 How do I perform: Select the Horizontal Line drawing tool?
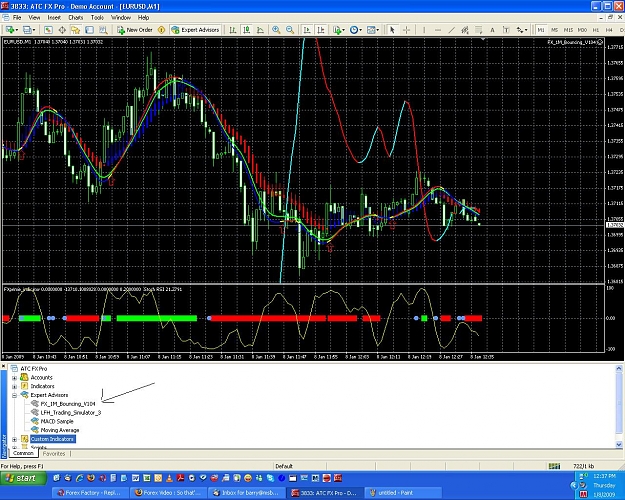[x=438, y=30]
